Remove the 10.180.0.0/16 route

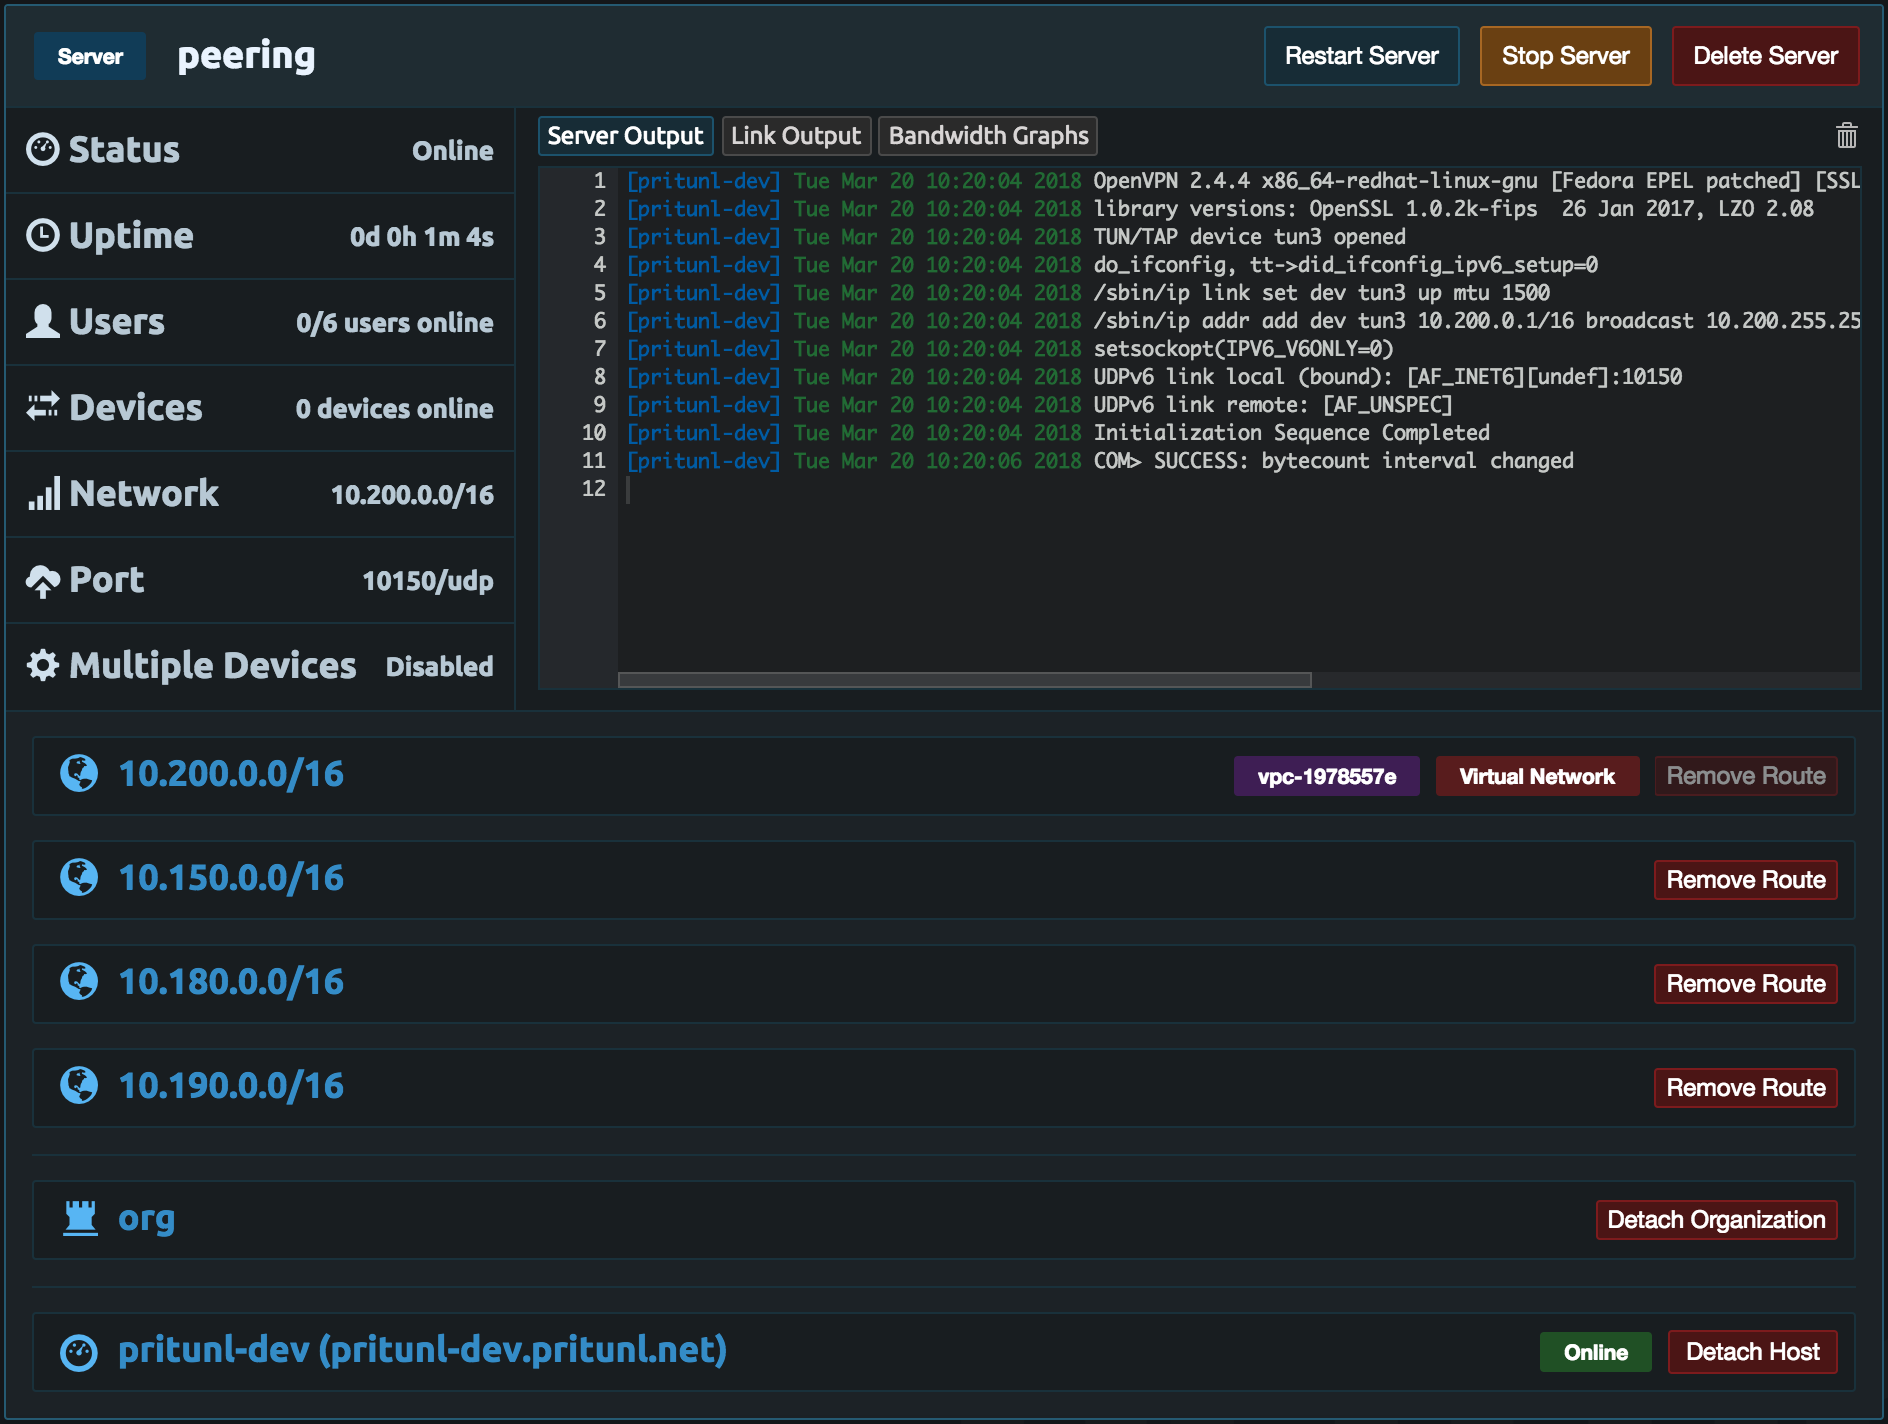coord(1745,984)
